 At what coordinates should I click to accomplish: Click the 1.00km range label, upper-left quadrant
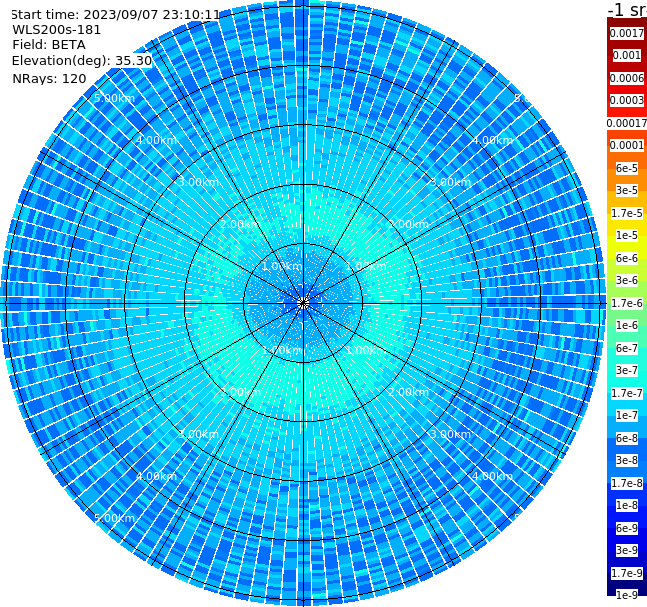(x=282, y=266)
